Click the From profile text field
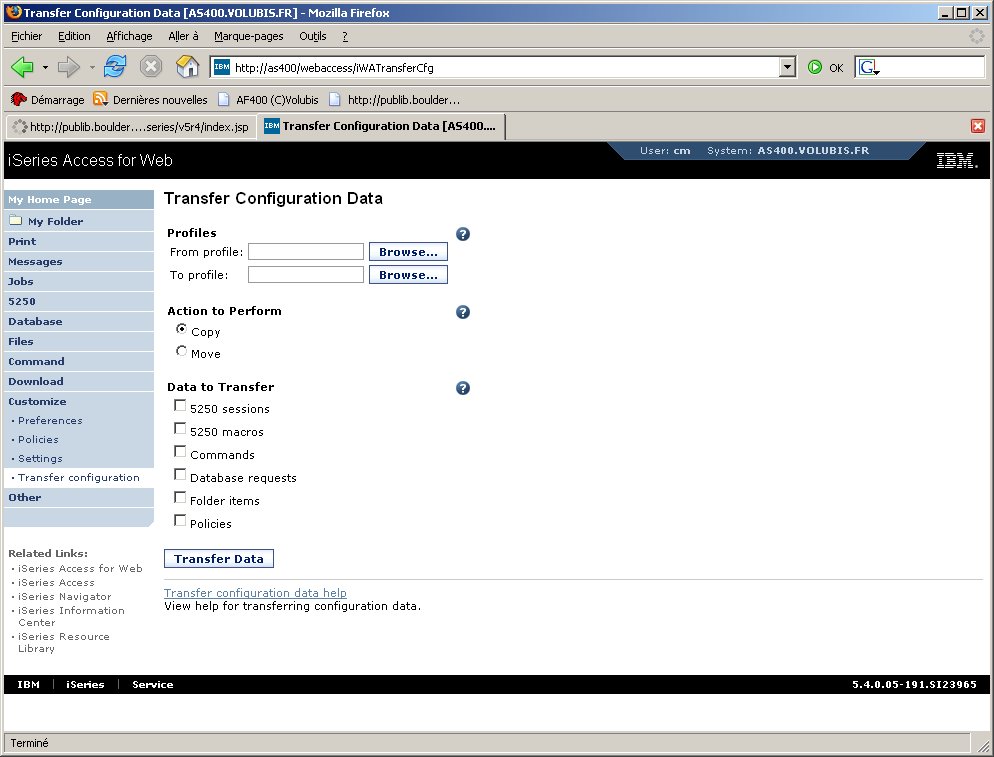This screenshot has height=757, width=994. coord(306,252)
